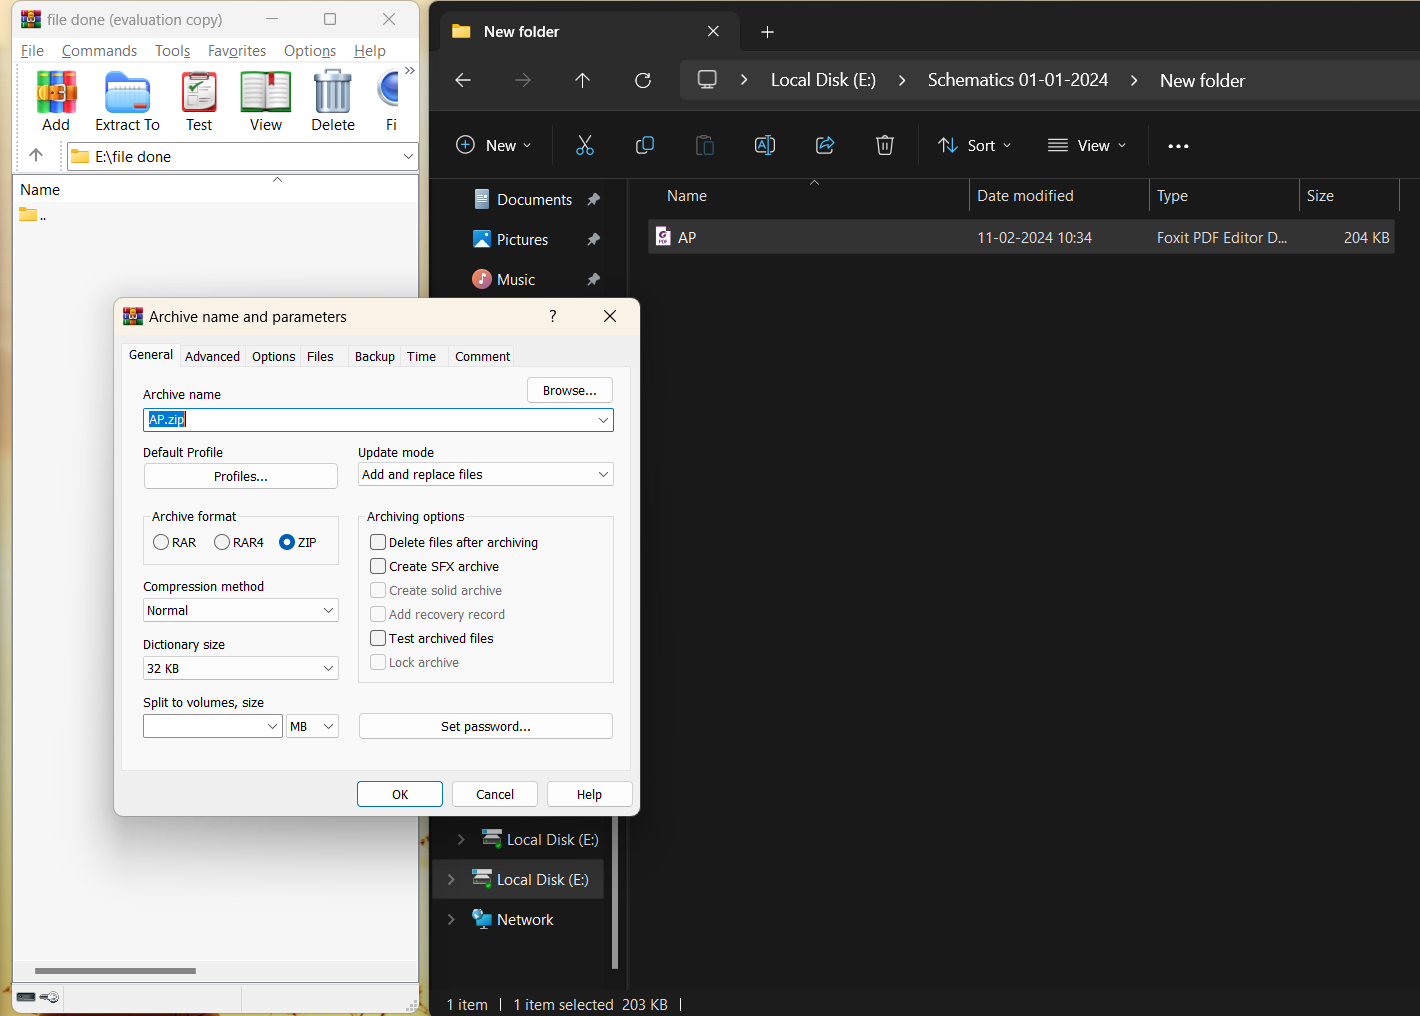
Task: Click the WinRAR Add toolbar icon
Action: point(56,94)
